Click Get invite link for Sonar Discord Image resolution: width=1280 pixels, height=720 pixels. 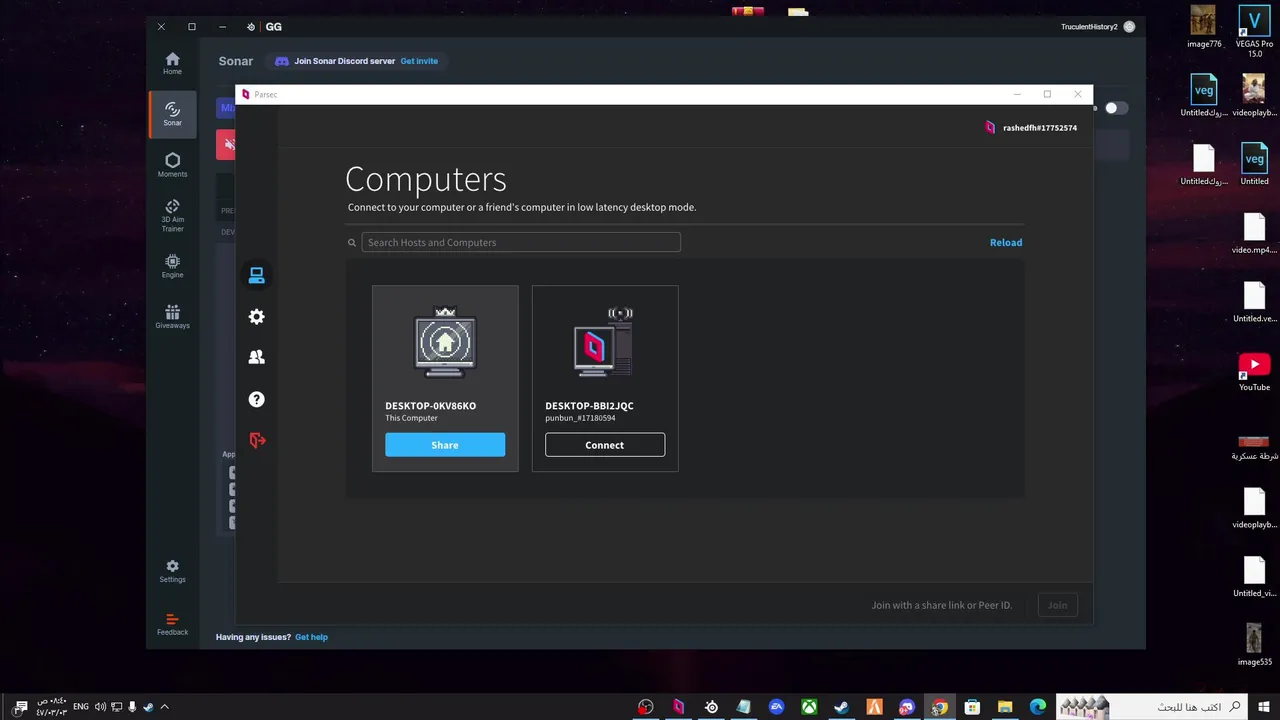419,61
